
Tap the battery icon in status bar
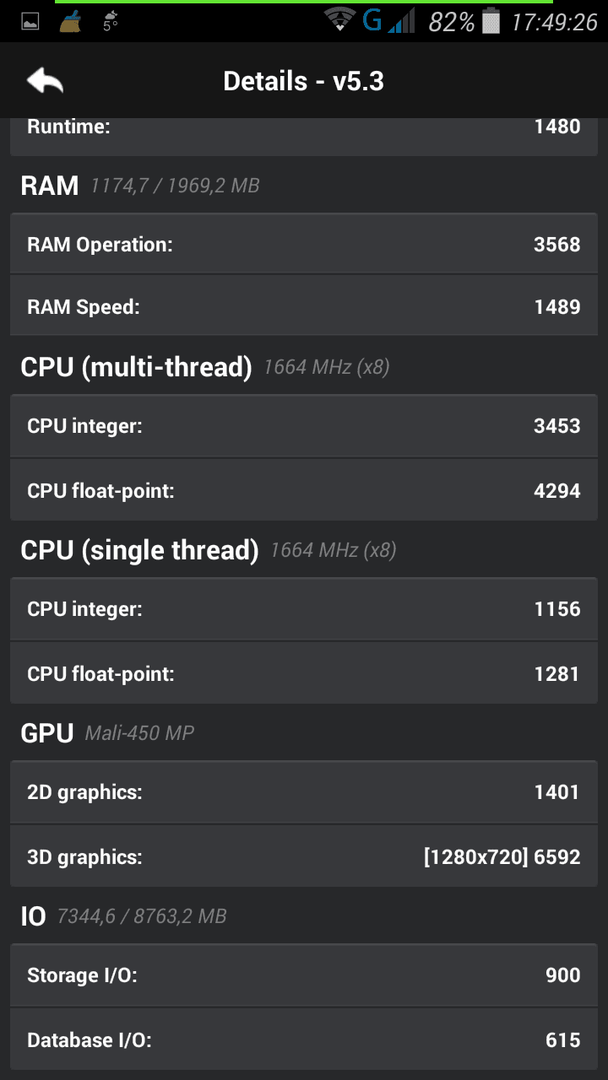click(491, 21)
